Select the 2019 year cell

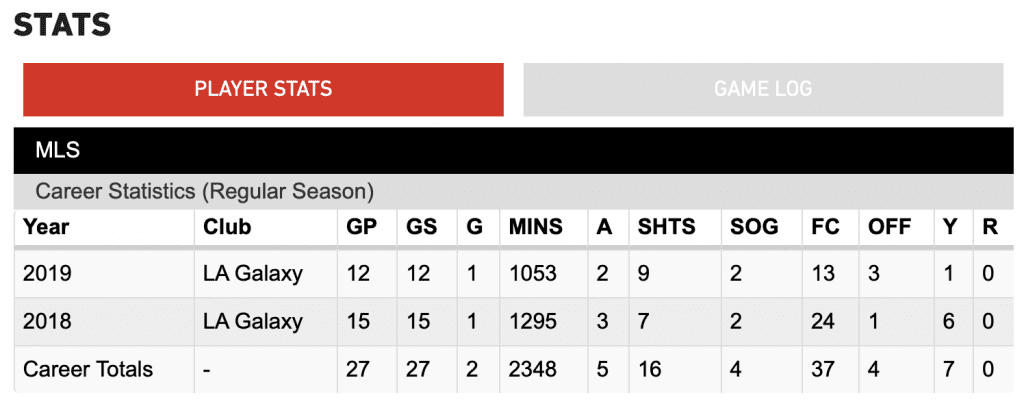(47, 273)
